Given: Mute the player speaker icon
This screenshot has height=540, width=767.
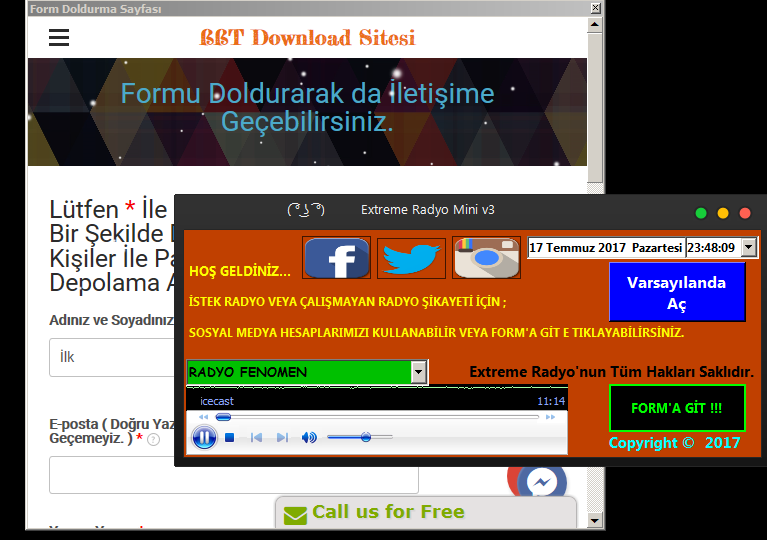Looking at the screenshot, I should pos(309,437).
